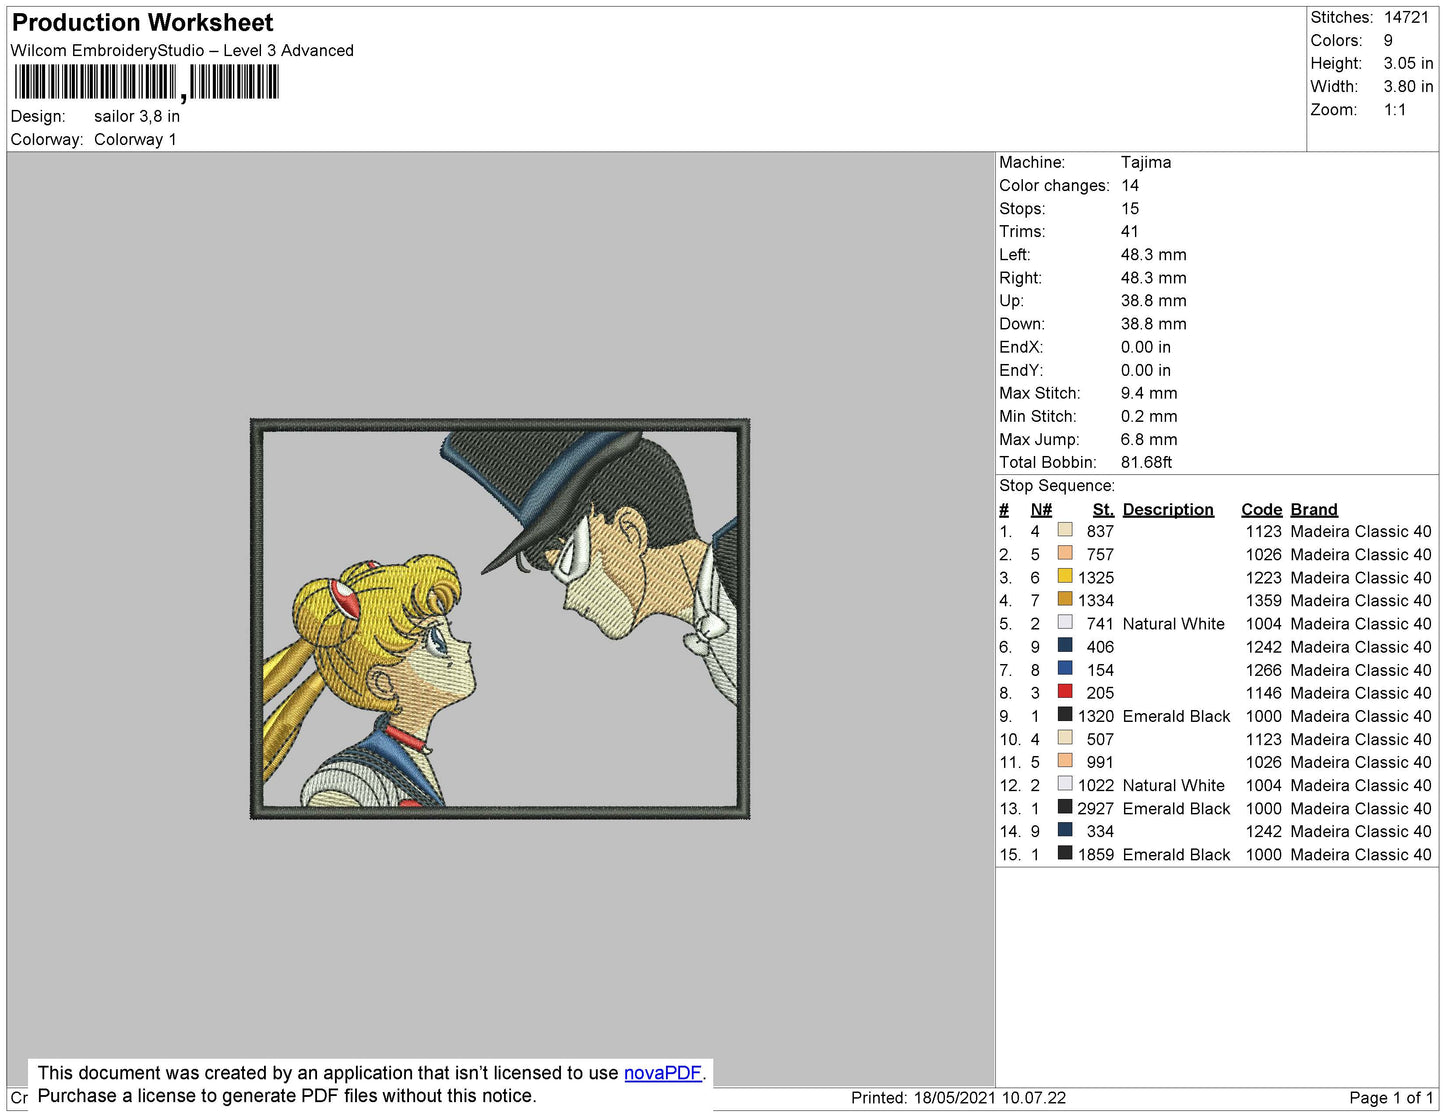The height and width of the screenshot is (1117, 1445).
Task: Click the 'Colorway 1' value
Action: (x=135, y=140)
